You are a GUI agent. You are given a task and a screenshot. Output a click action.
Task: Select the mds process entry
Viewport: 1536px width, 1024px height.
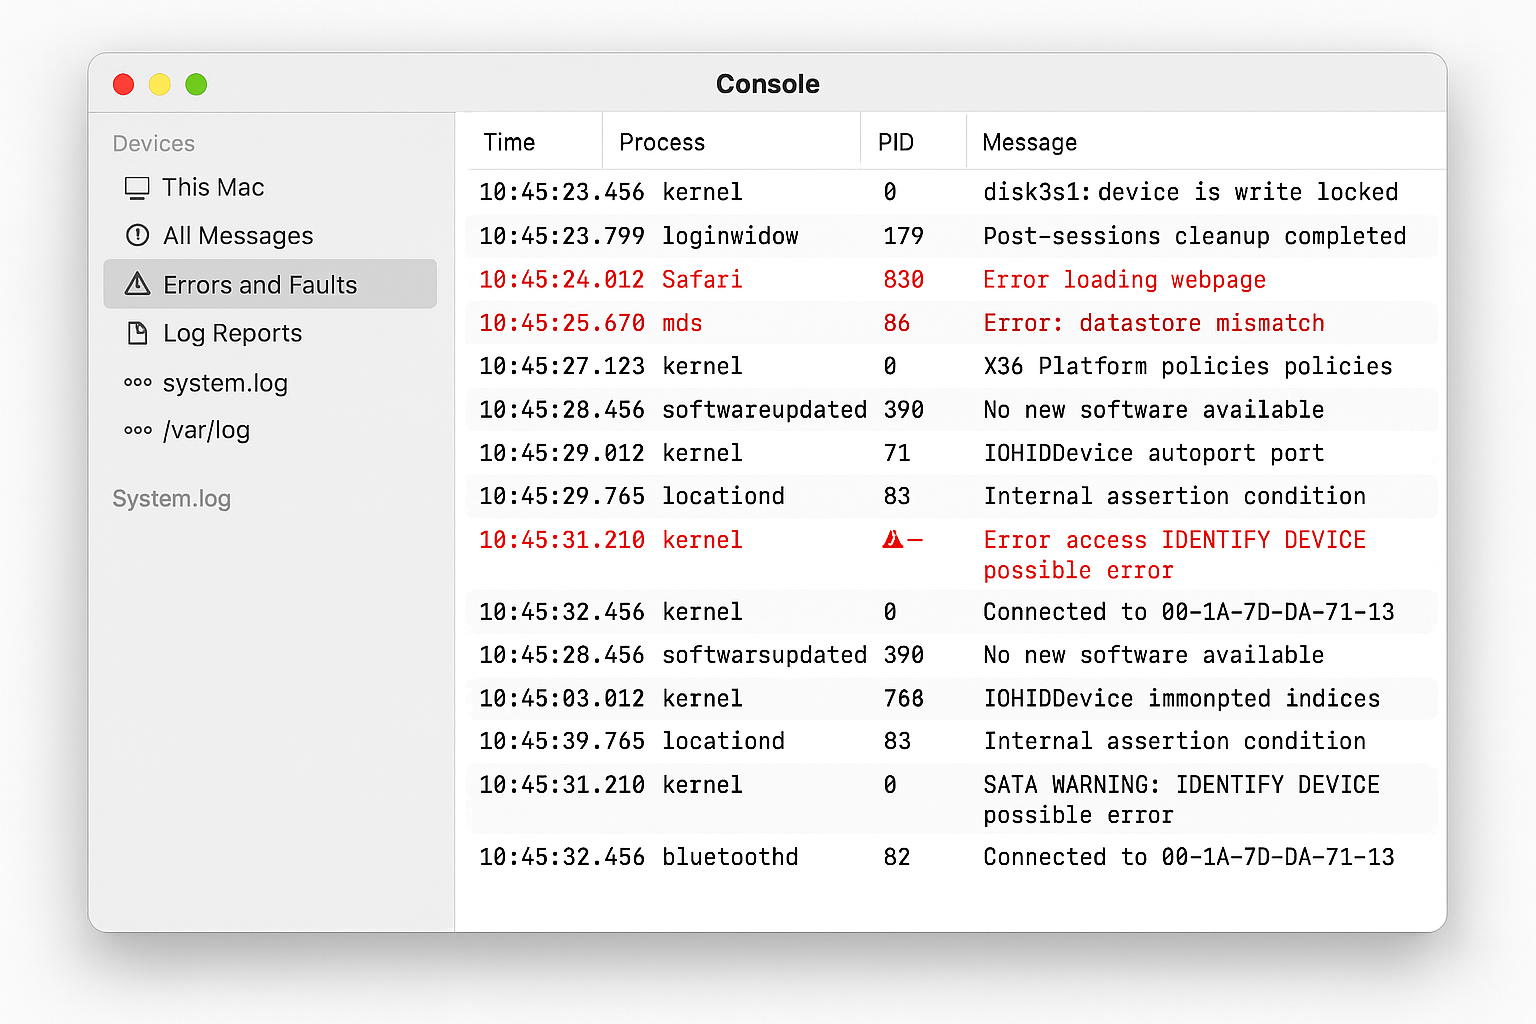tap(682, 323)
